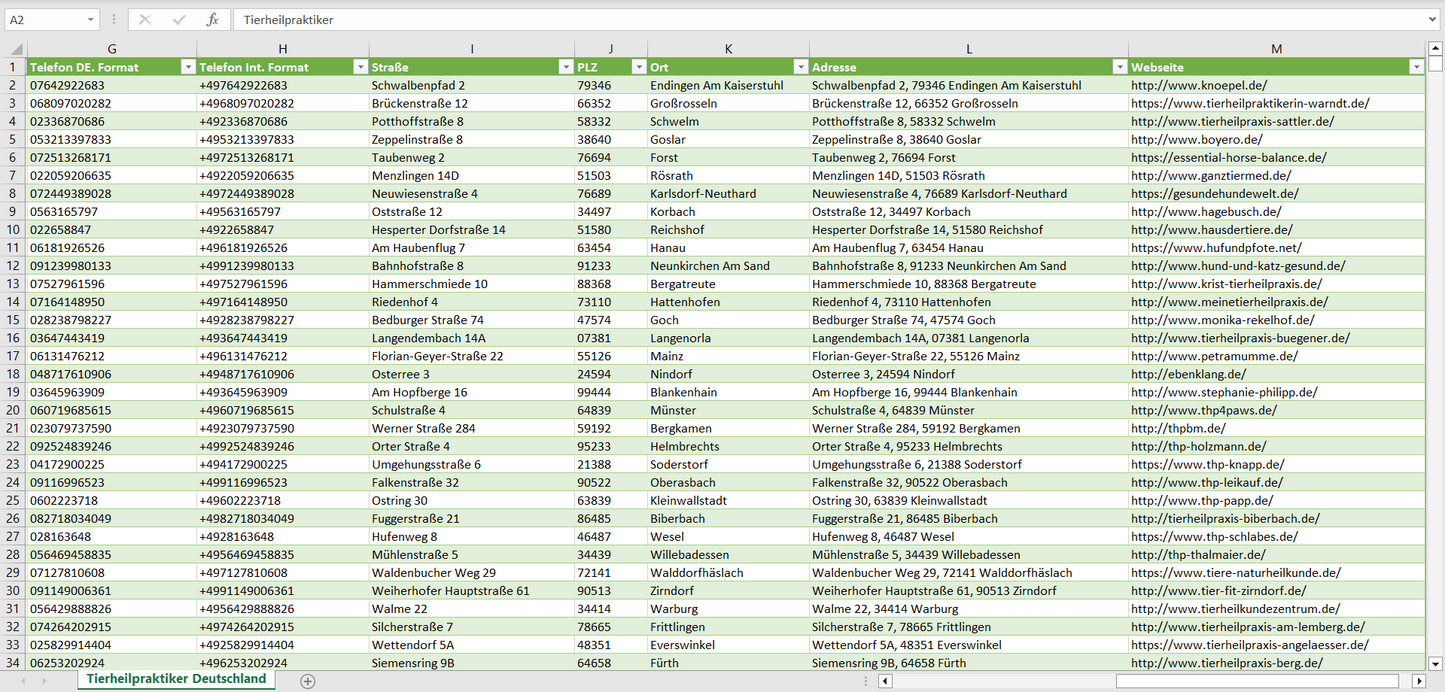Open the Ort column filter dropdown
Screen dimensions: 1445x692
coord(800,67)
